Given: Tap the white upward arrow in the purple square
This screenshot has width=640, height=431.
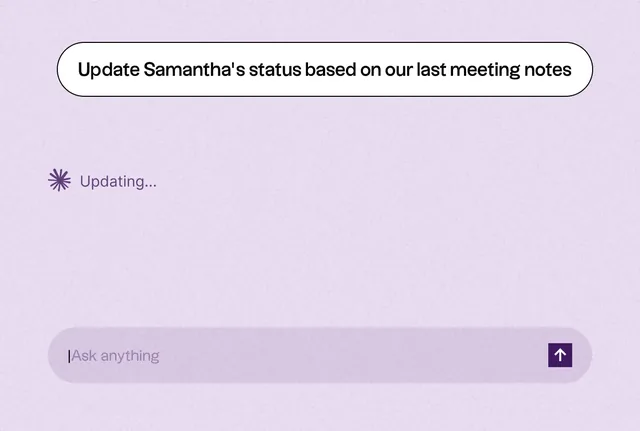Looking at the screenshot, I should click(560, 355).
